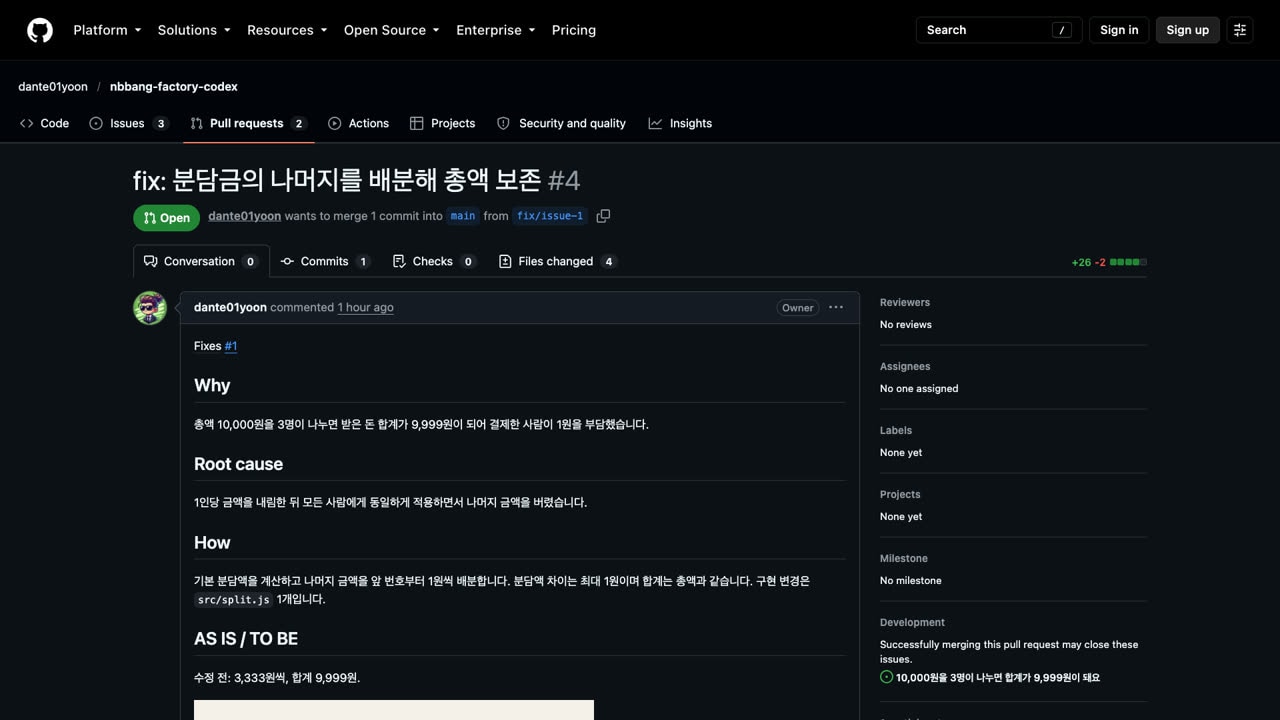Open the comment options ellipsis menu
The width and height of the screenshot is (1280, 720).
point(836,307)
